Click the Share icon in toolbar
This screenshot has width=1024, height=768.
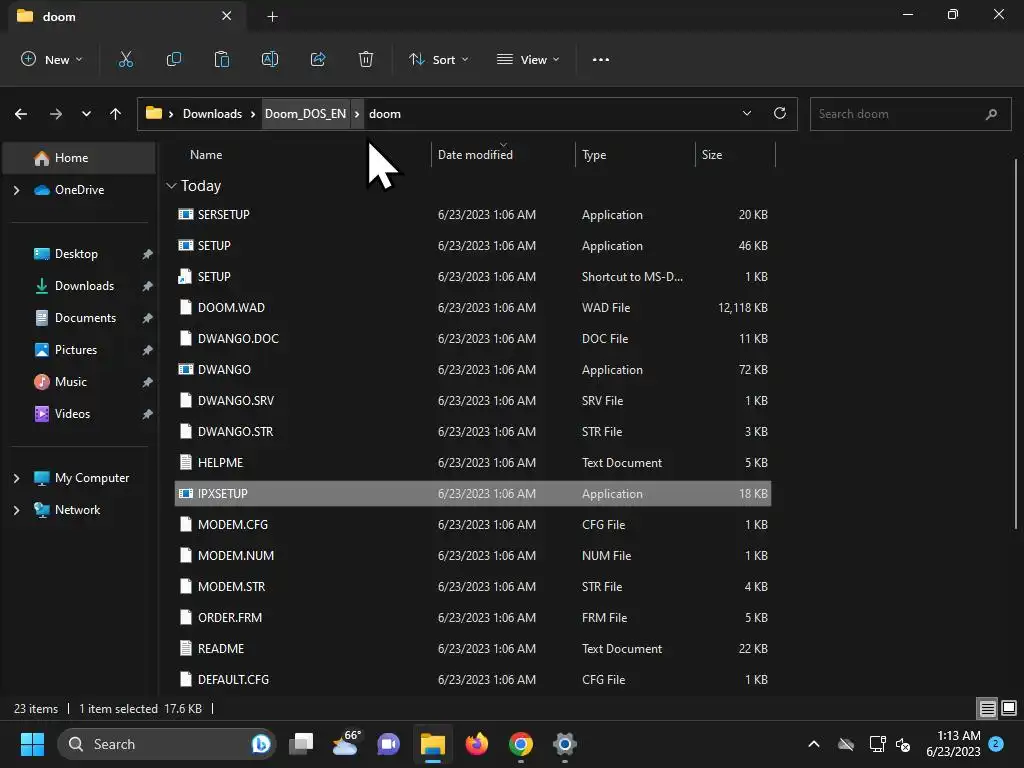pos(318,59)
